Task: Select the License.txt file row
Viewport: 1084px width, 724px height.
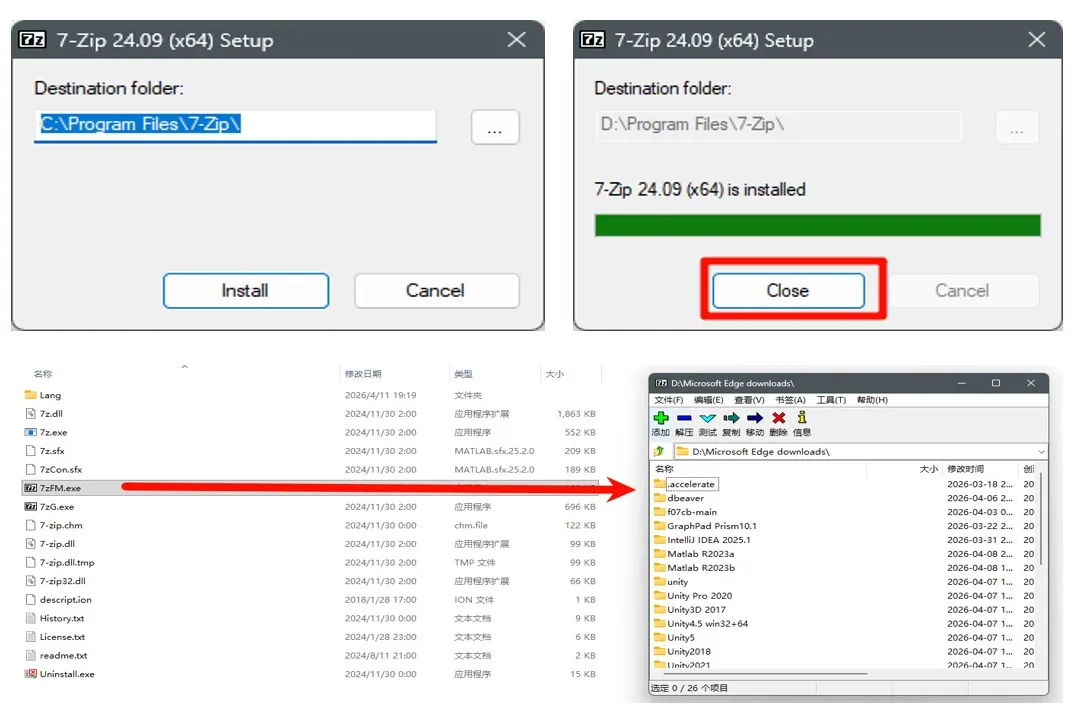Action: coord(311,636)
